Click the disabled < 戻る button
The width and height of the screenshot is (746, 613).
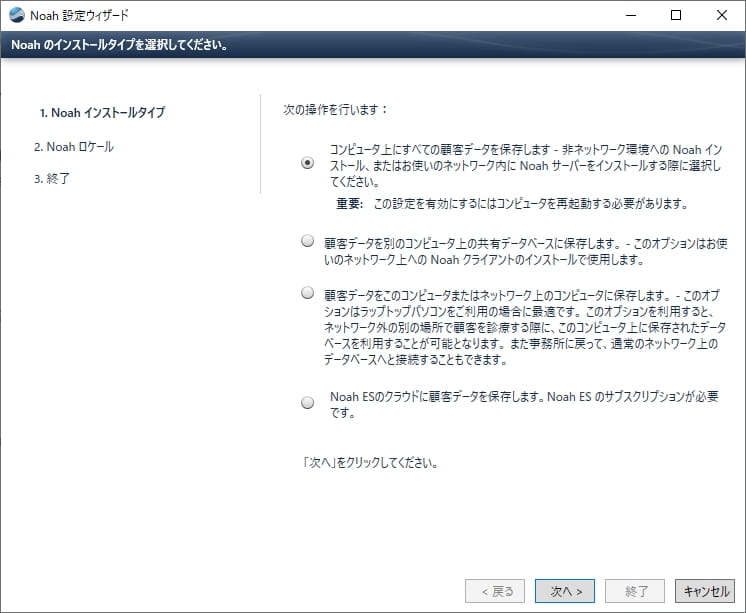click(495, 591)
